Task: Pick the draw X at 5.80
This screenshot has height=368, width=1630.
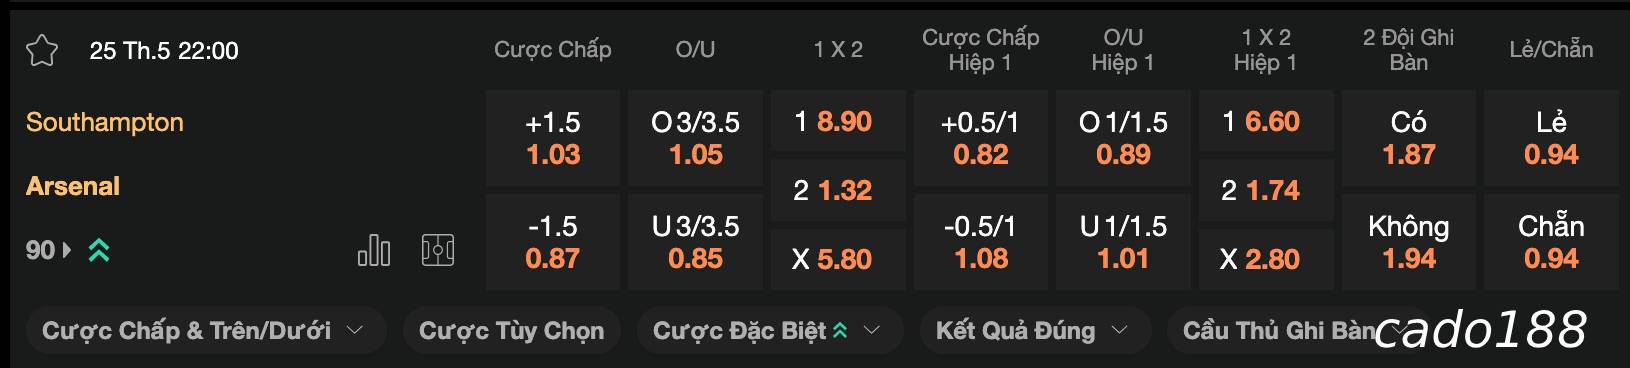Action: [x=838, y=259]
